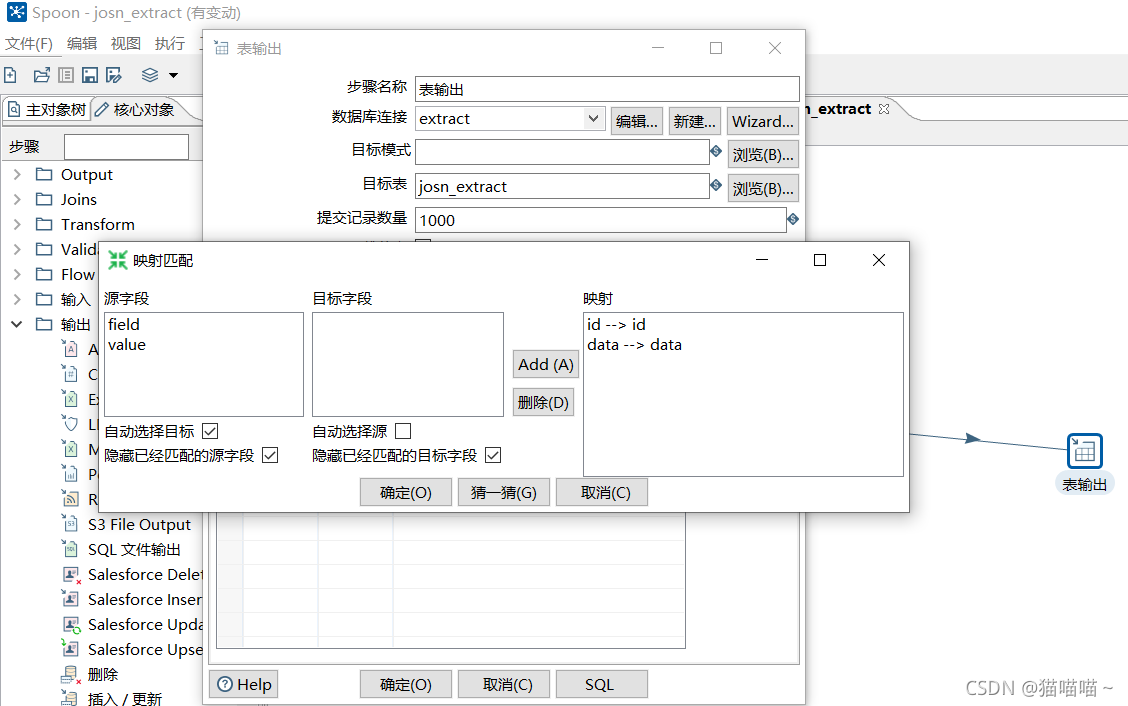1128x706 pixels.
Task: Click the perspectives layers toolbar icon
Action: tap(150, 75)
